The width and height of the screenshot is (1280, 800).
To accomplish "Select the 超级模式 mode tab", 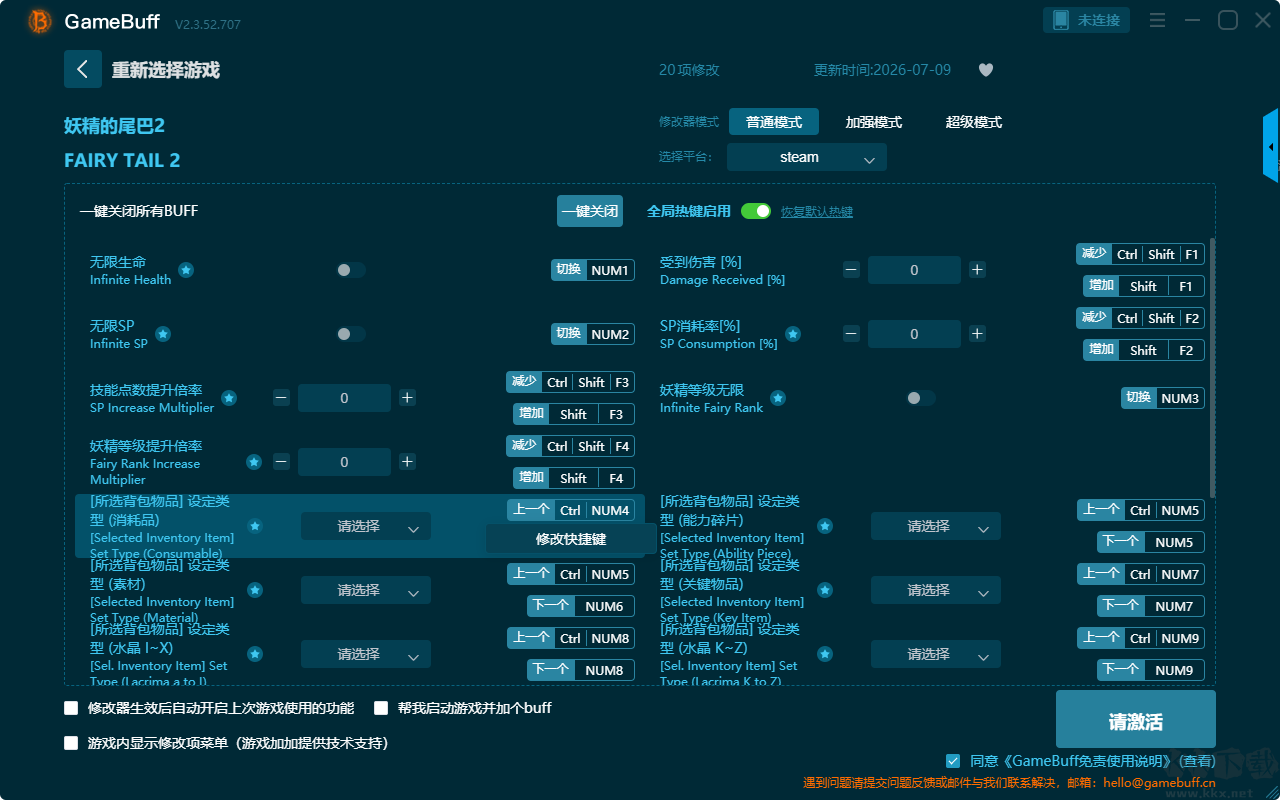I will click(974, 122).
